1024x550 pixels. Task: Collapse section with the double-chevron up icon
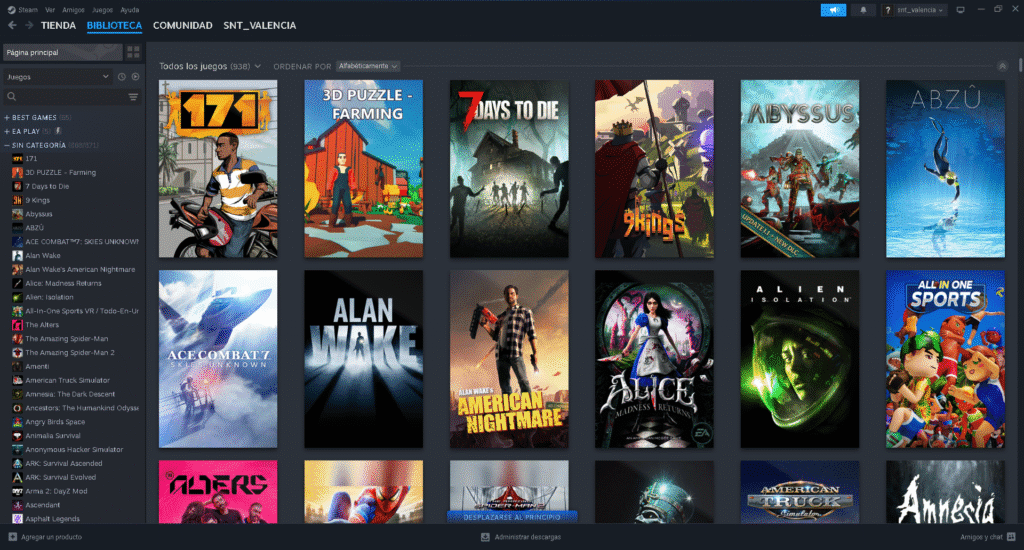tap(1002, 66)
